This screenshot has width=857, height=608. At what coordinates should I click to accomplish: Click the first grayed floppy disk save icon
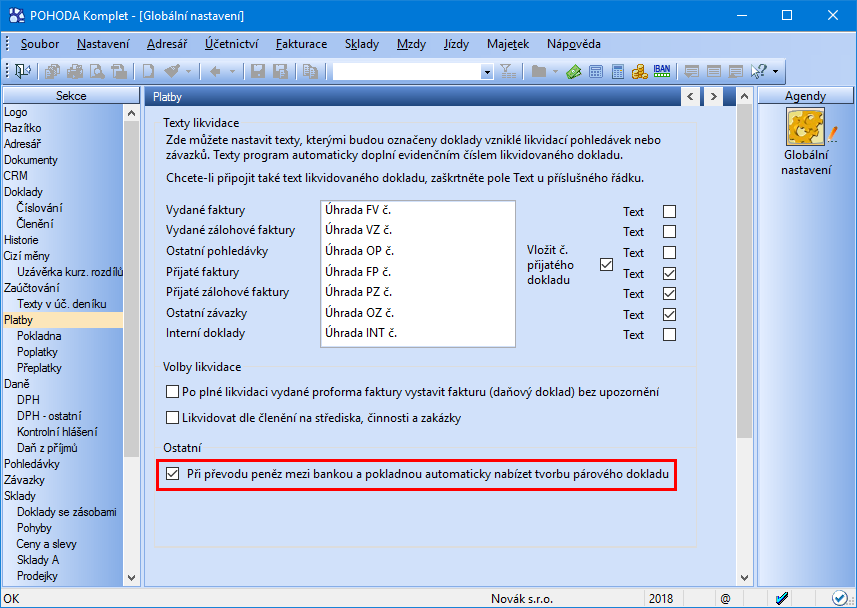pos(257,71)
